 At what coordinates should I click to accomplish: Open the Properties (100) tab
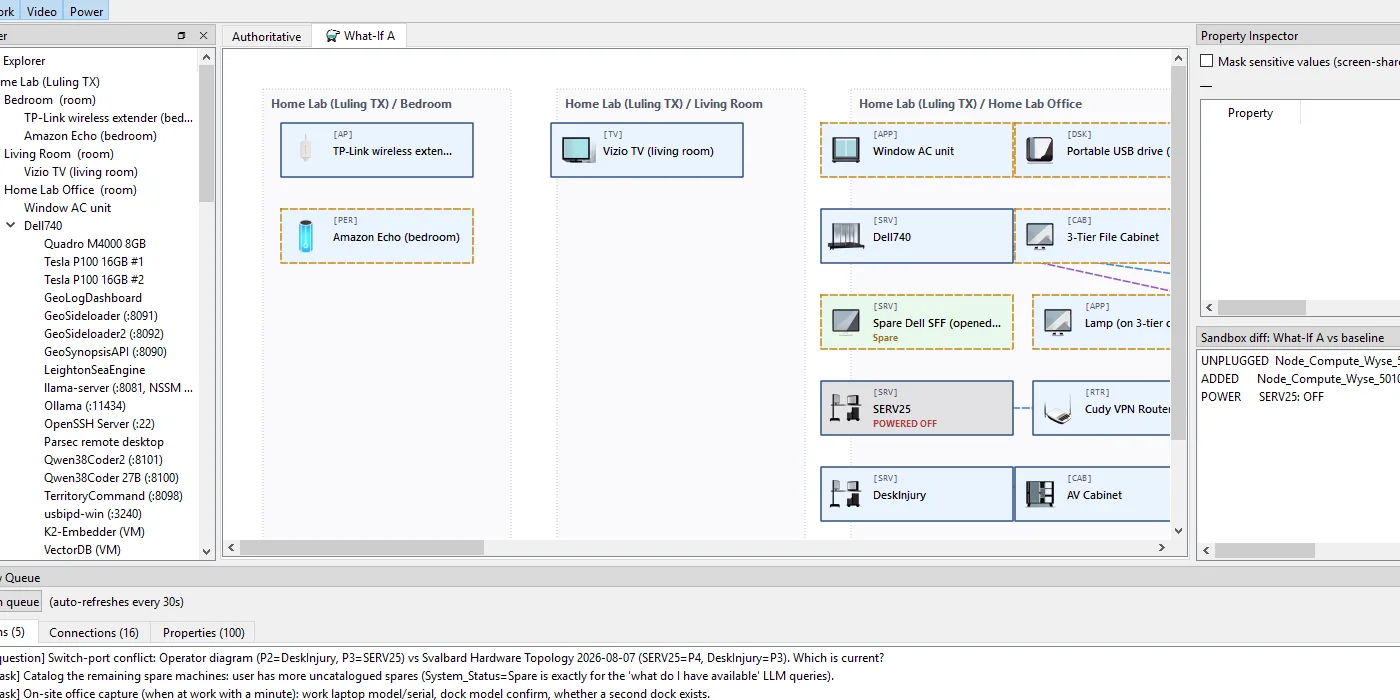tap(203, 632)
